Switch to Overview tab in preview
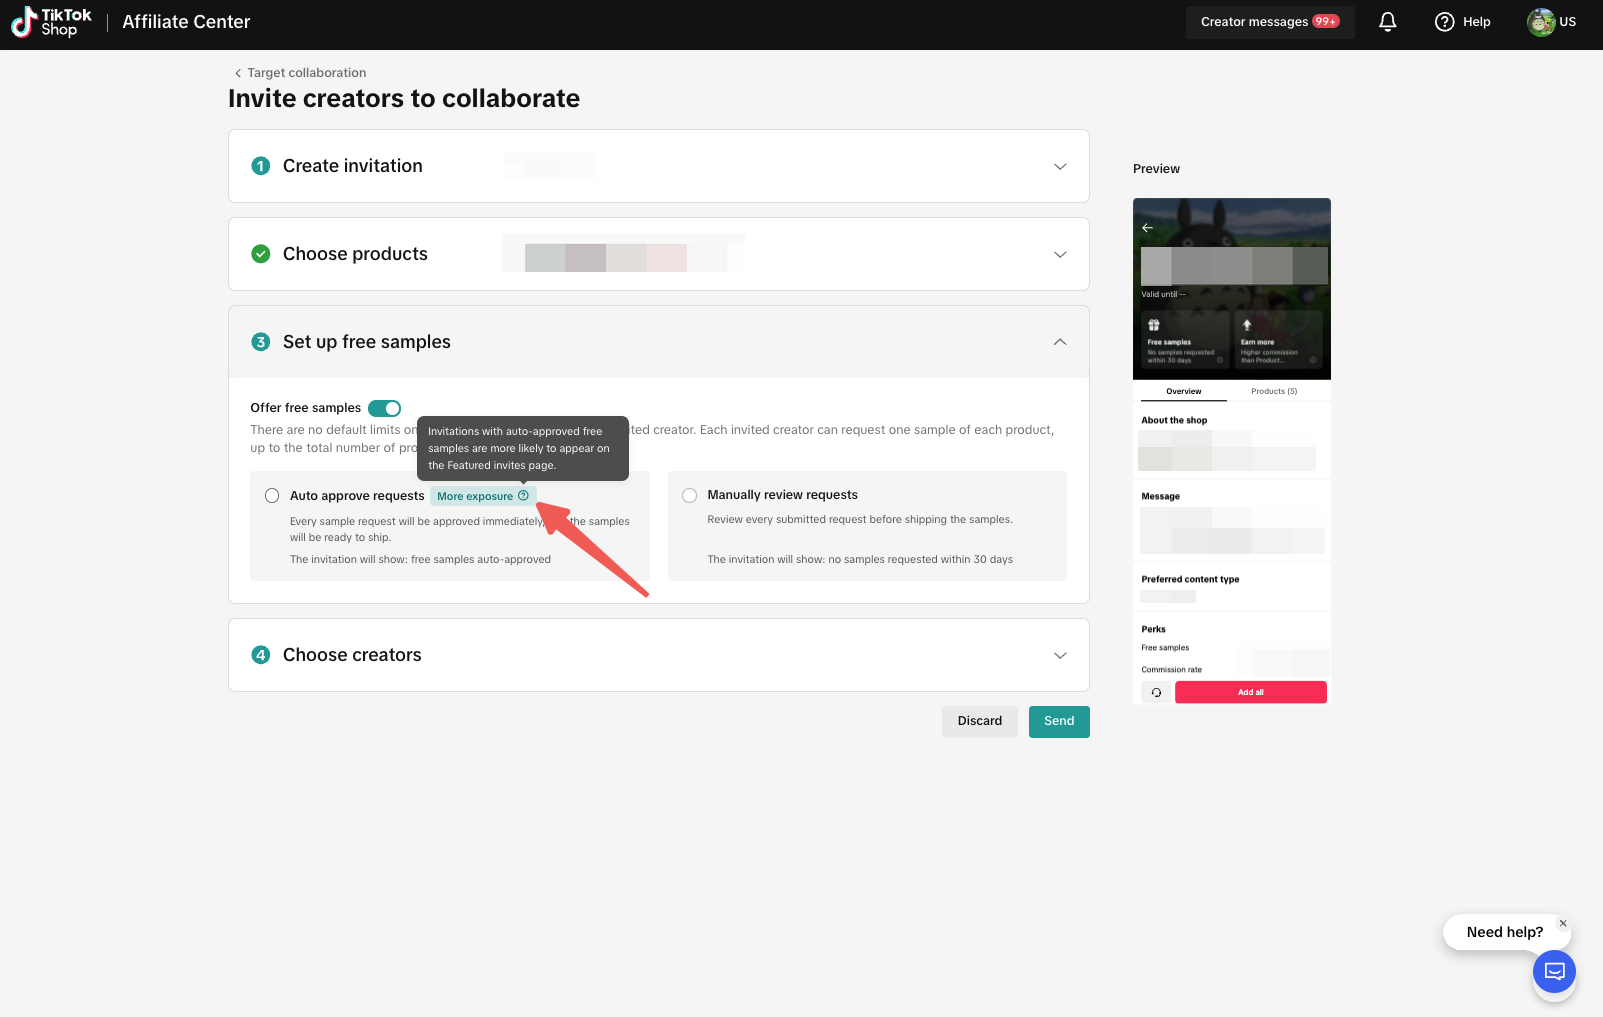The image size is (1603, 1017). tap(1183, 391)
